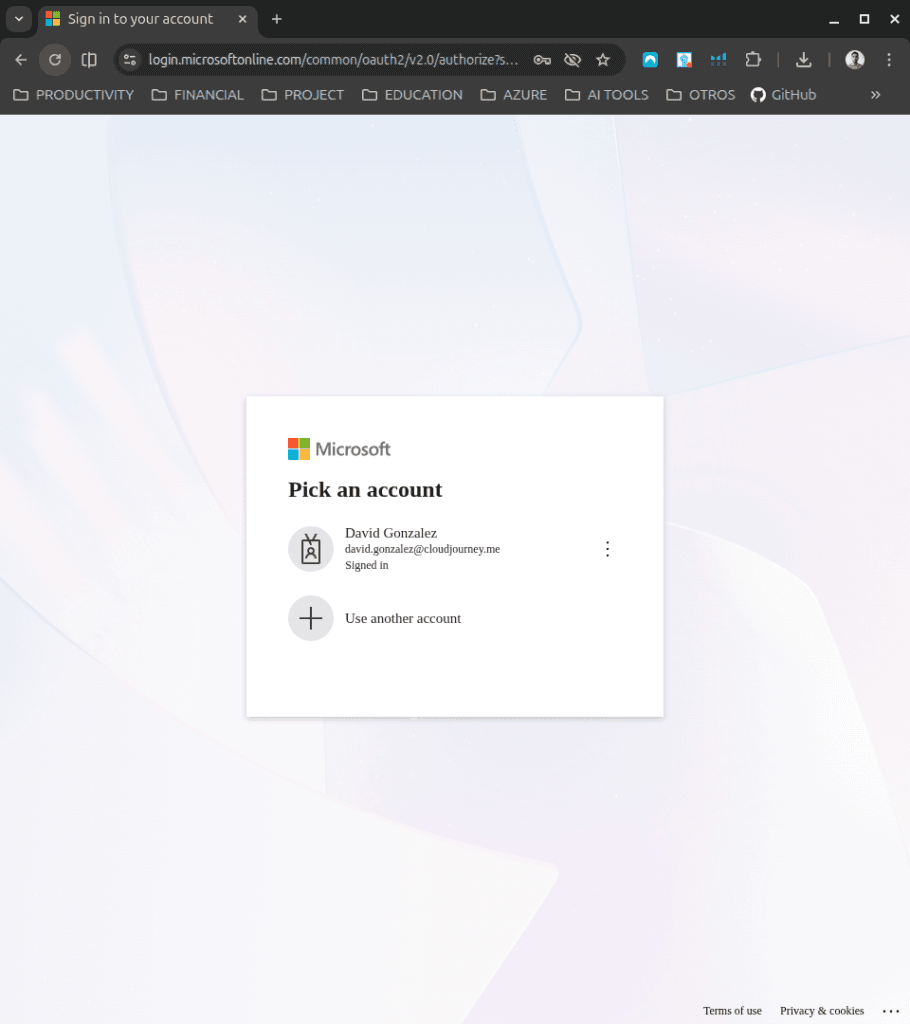Open account options for David Gonzalez

[607, 549]
